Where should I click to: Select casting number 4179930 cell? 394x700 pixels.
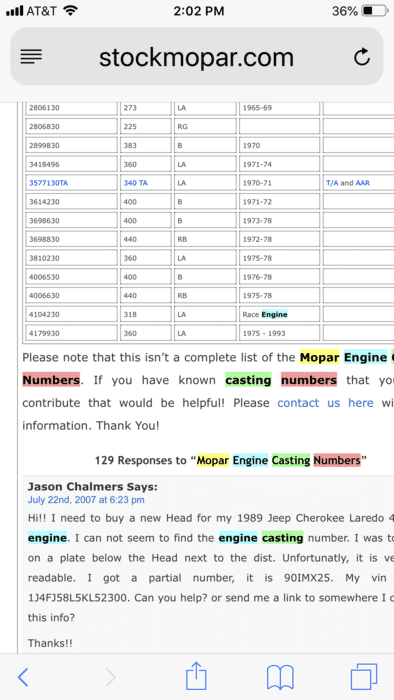click(71, 333)
